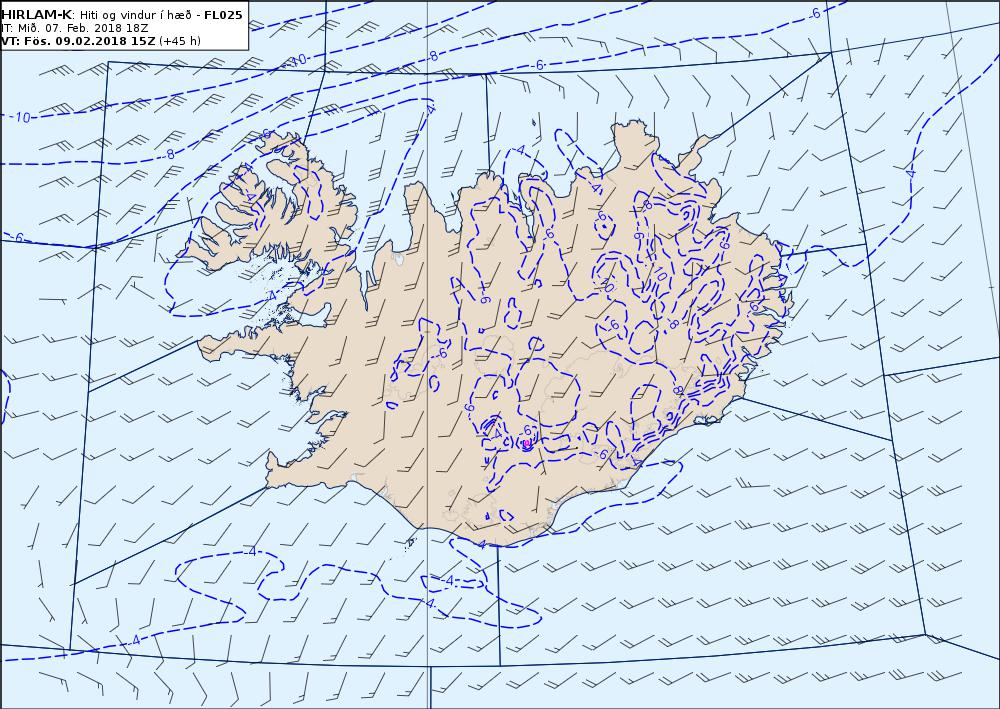Select the 'FL025' flight level label
Screen dimensions: 1000x709
click(223, 15)
